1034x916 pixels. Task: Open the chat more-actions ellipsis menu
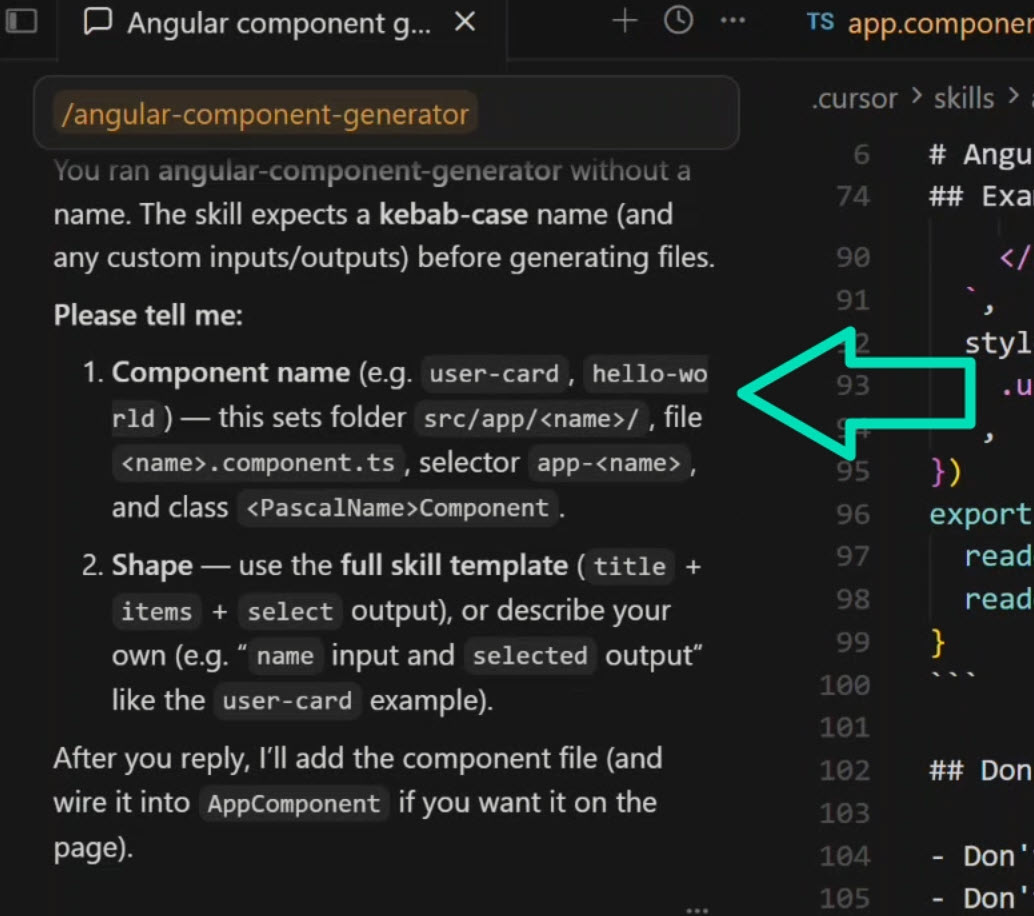point(732,21)
